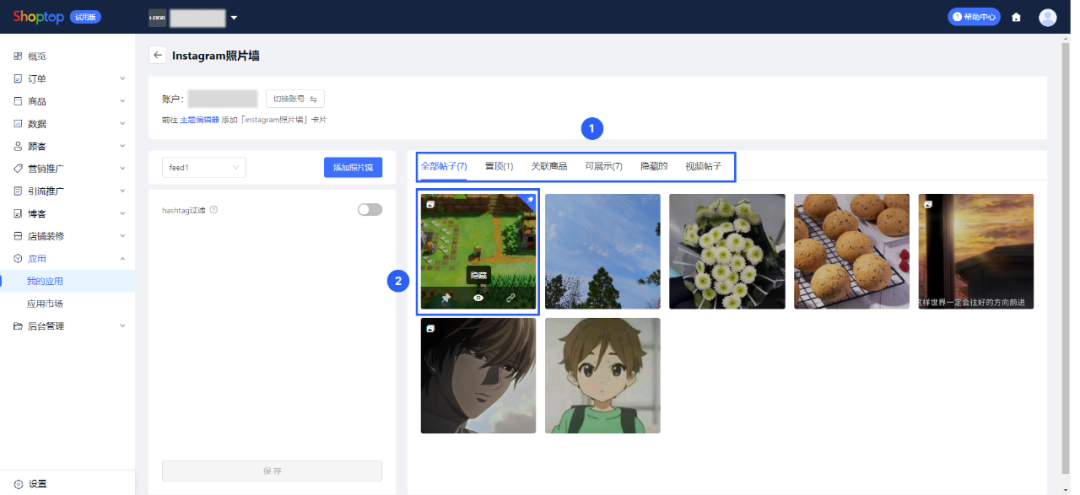1080x495 pixels.
Task: Click the 保存 button
Action: [272, 471]
